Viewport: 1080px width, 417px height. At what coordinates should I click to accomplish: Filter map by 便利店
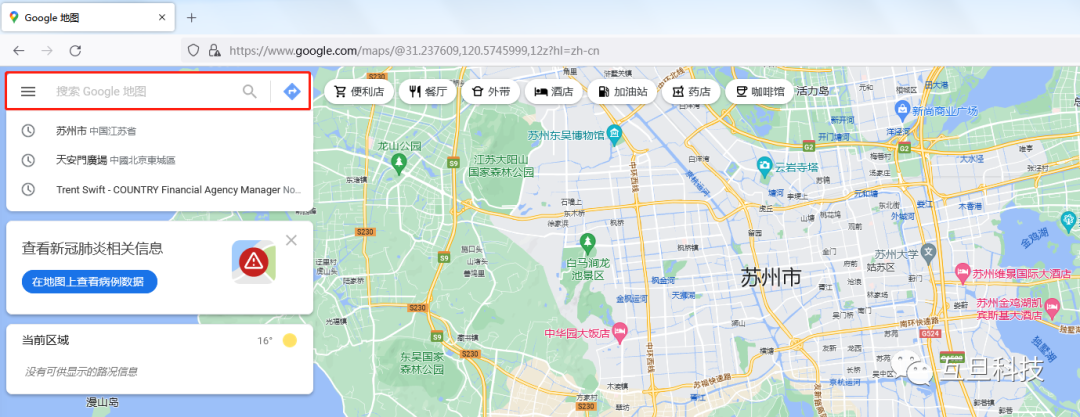click(359, 92)
